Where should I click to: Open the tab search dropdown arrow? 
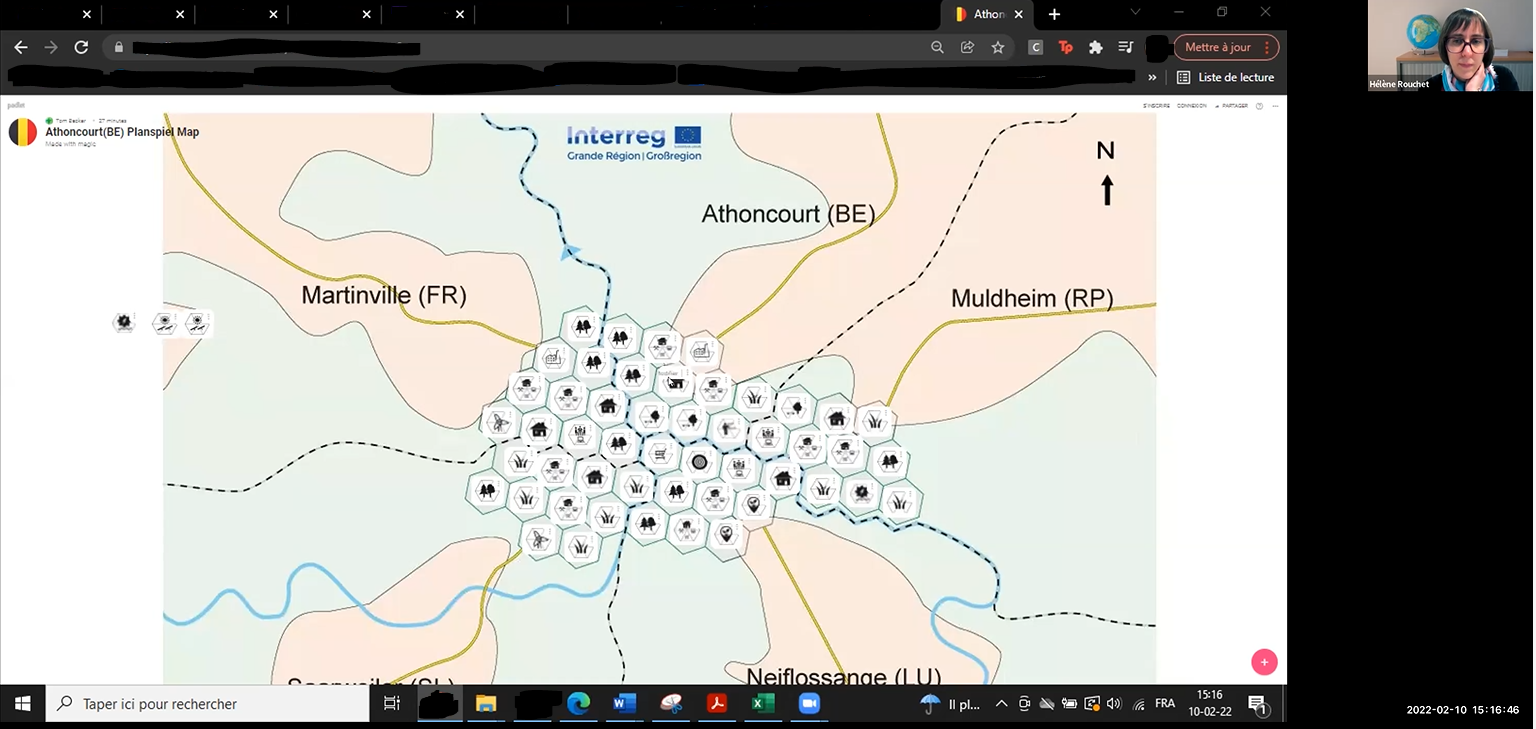[1135, 13]
